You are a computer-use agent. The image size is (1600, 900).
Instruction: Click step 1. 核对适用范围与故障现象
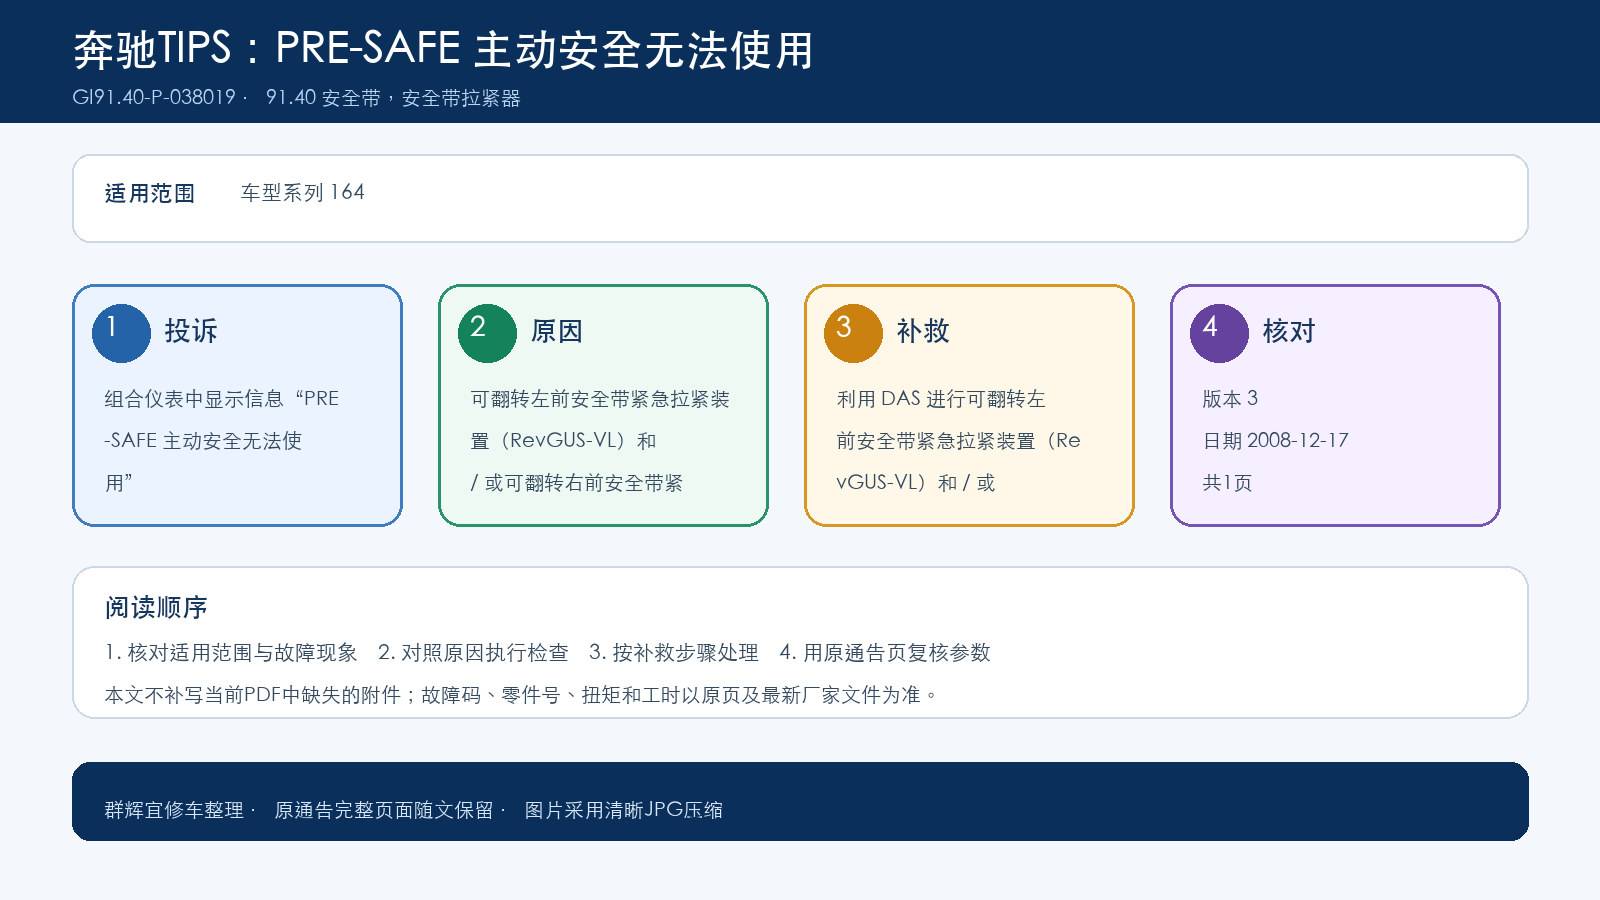pos(231,653)
